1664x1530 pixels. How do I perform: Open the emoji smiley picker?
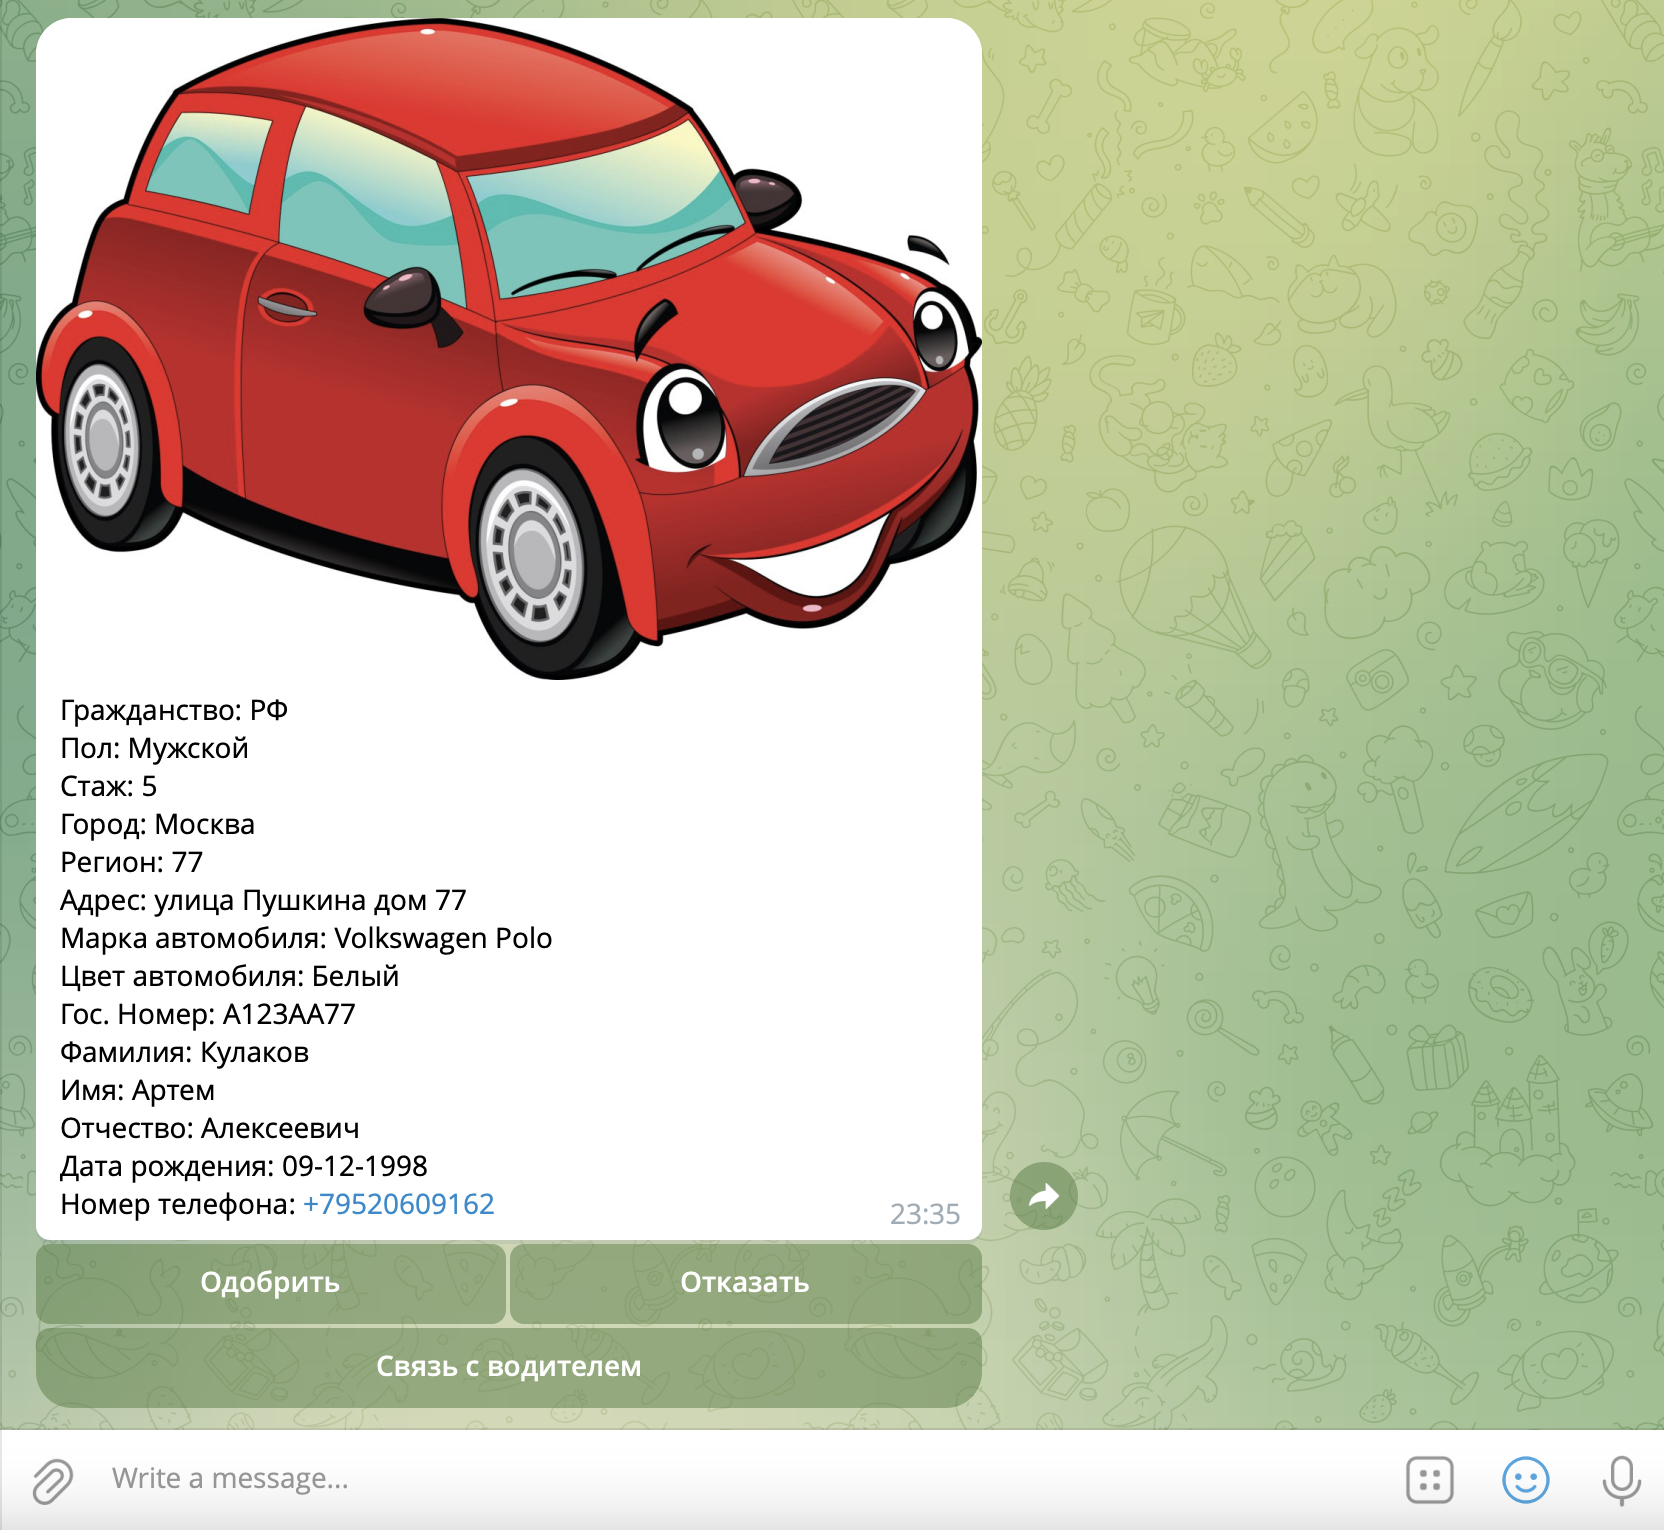point(1525,1479)
